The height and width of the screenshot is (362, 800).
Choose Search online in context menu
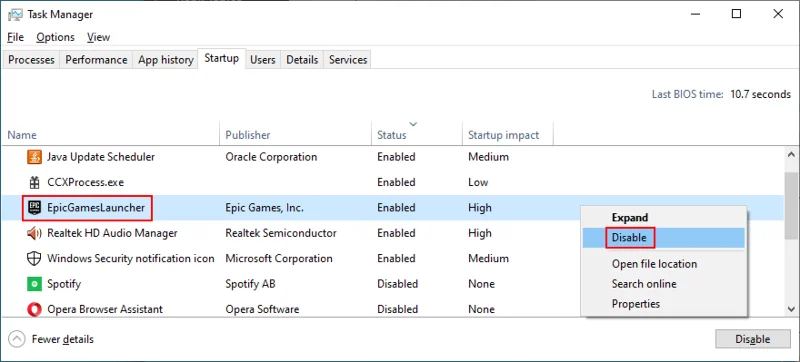tap(663, 284)
